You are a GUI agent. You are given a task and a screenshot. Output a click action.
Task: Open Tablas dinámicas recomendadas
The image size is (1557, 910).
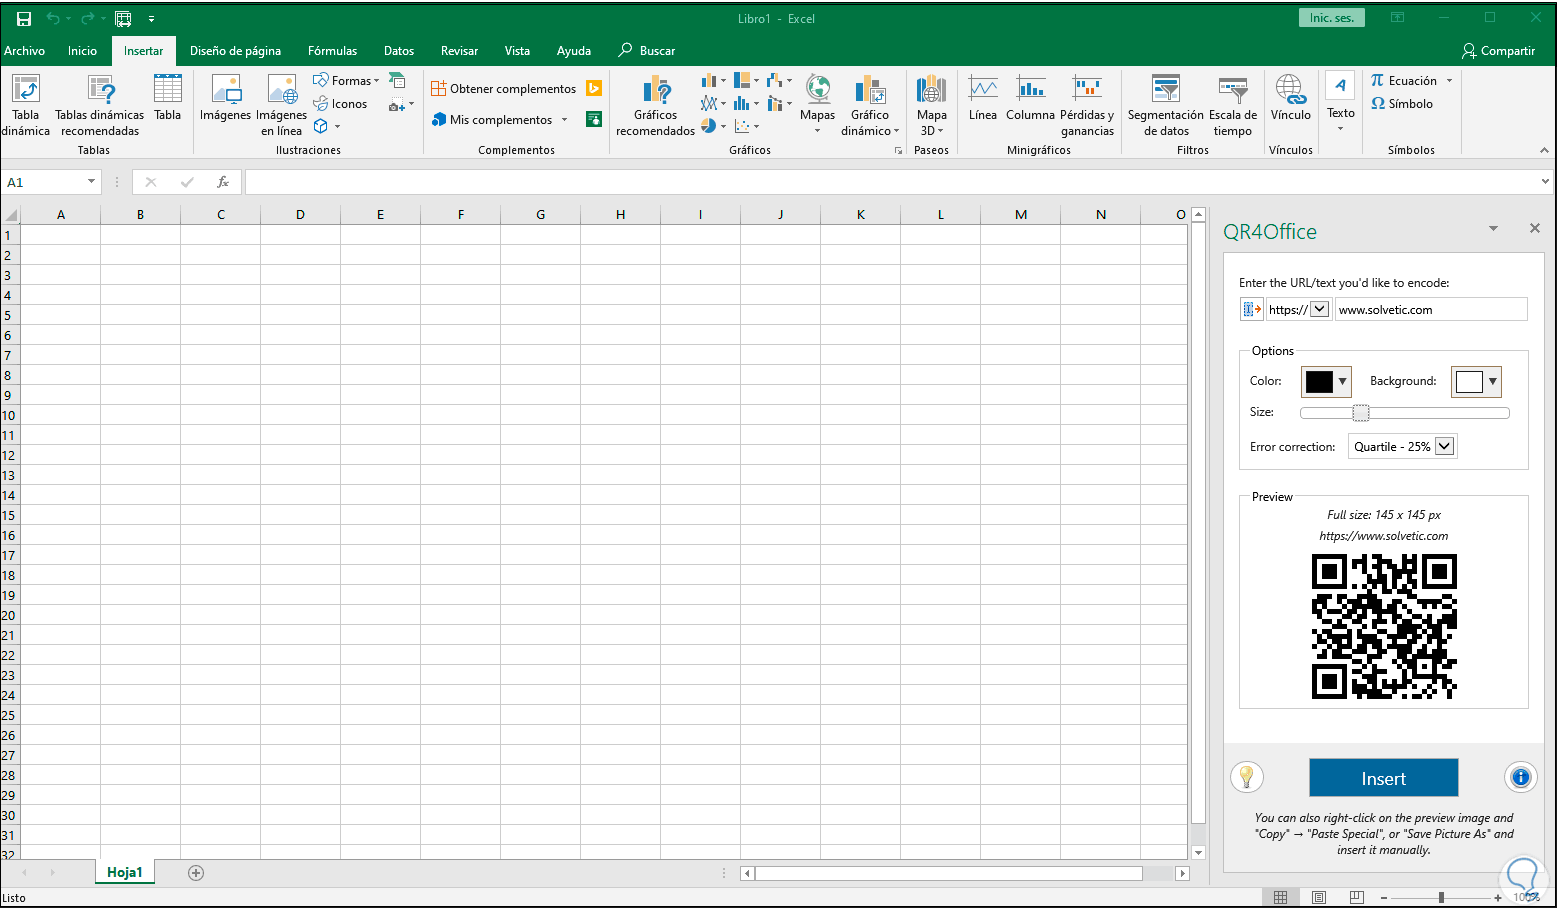100,105
